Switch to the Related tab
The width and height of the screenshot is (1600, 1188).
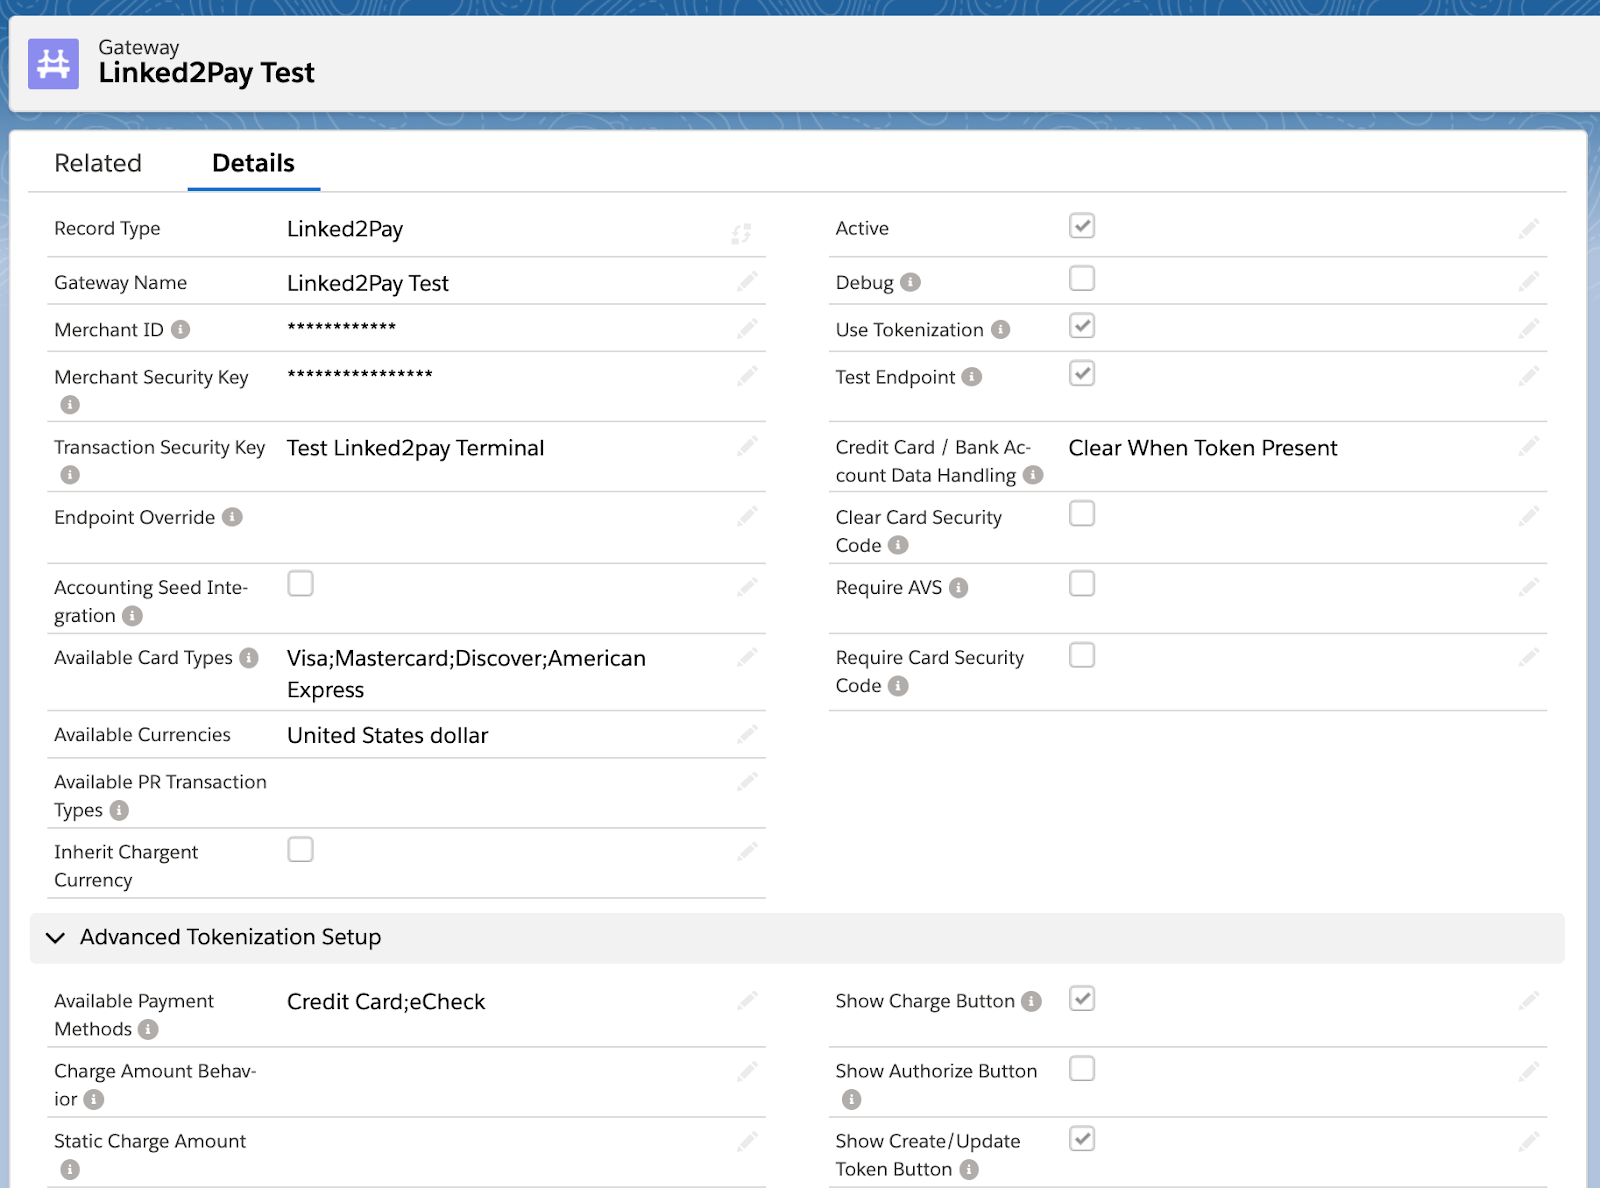tap(98, 163)
